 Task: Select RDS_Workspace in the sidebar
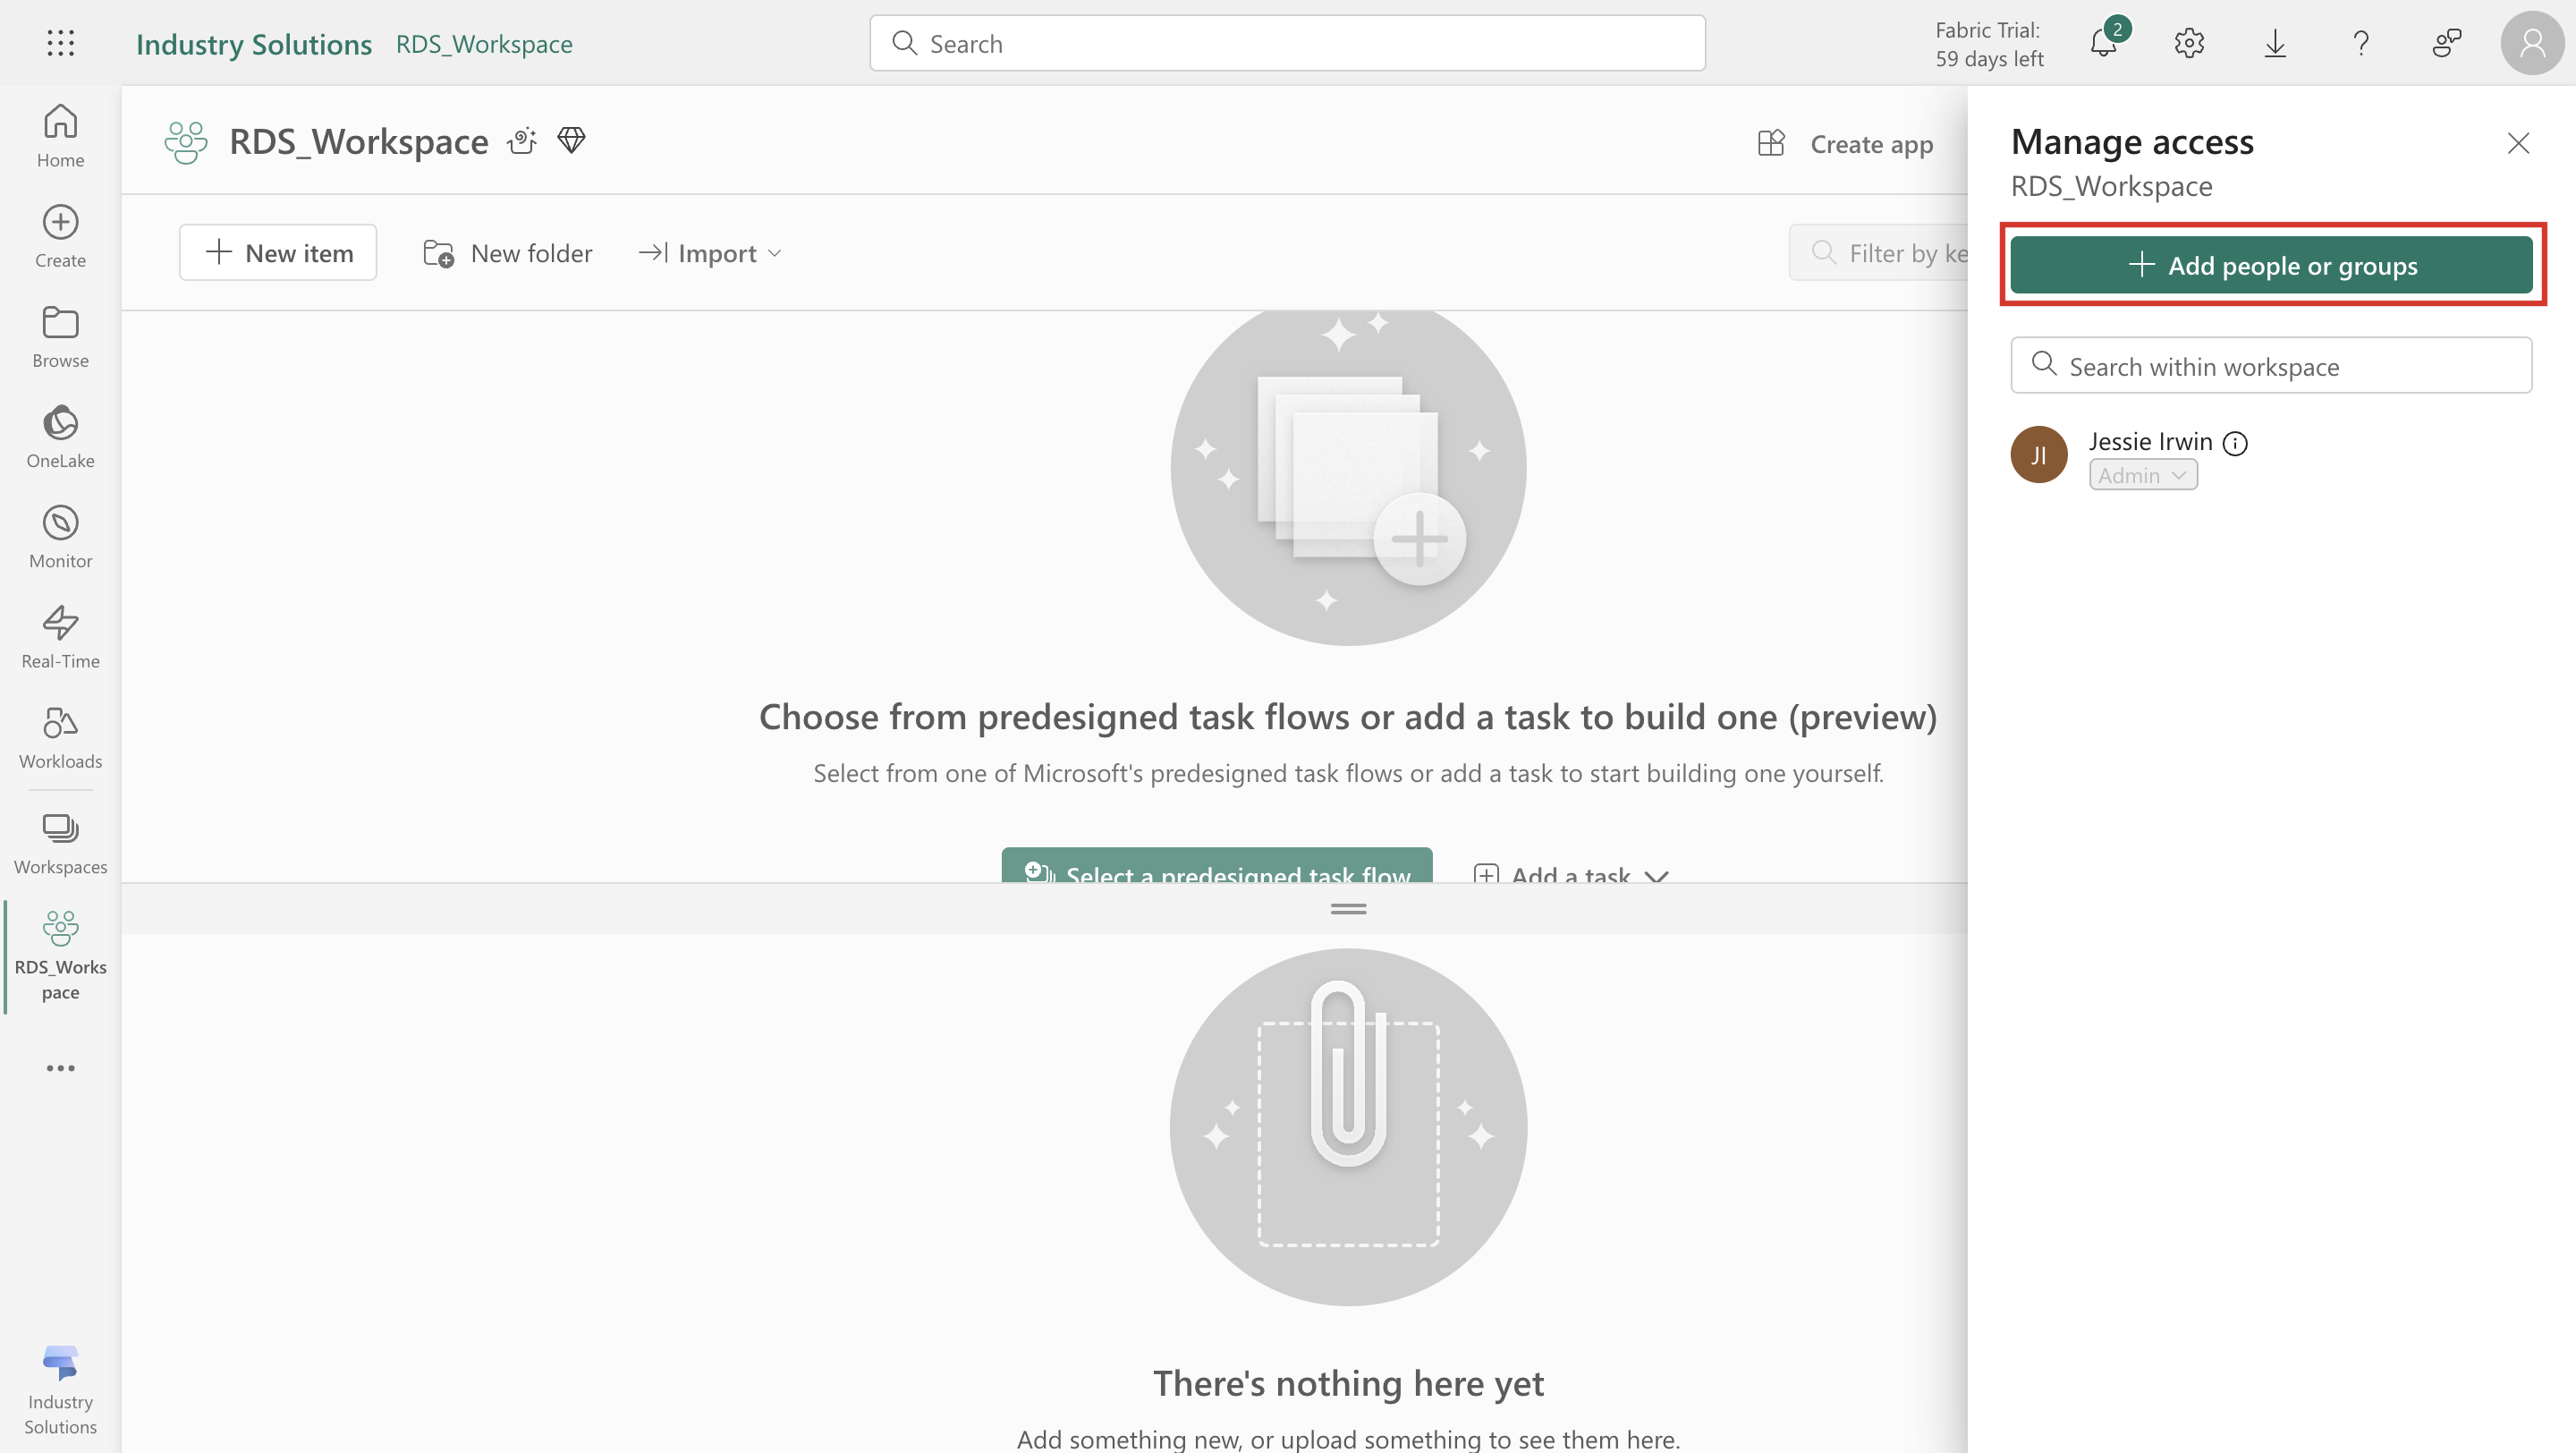tap(60, 955)
